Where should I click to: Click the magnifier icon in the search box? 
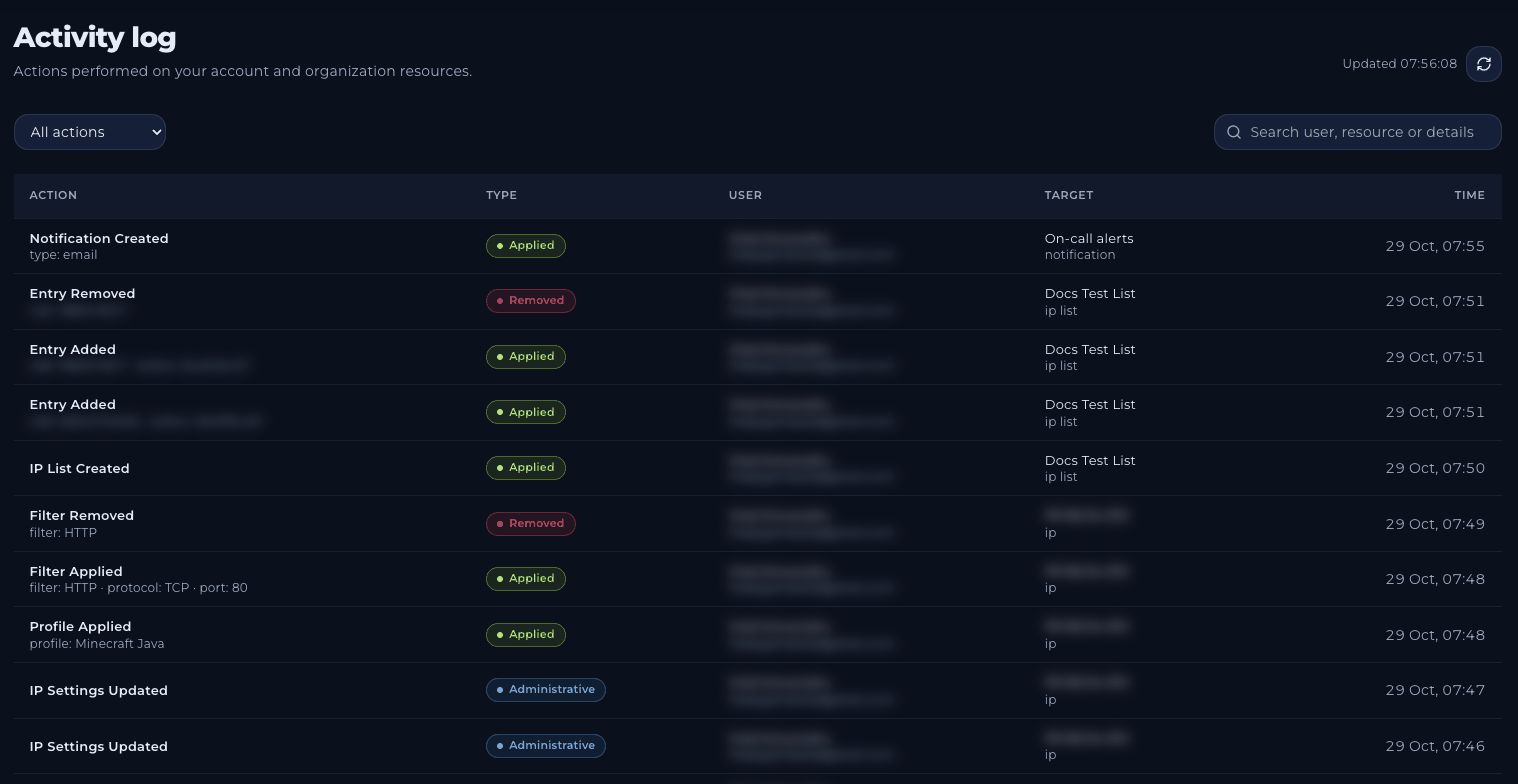[x=1234, y=132]
